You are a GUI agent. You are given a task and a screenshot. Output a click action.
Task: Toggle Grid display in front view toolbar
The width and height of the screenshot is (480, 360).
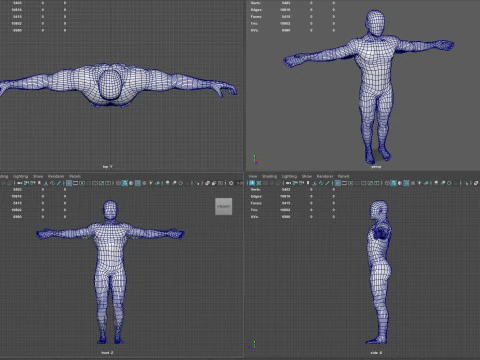click(69, 183)
